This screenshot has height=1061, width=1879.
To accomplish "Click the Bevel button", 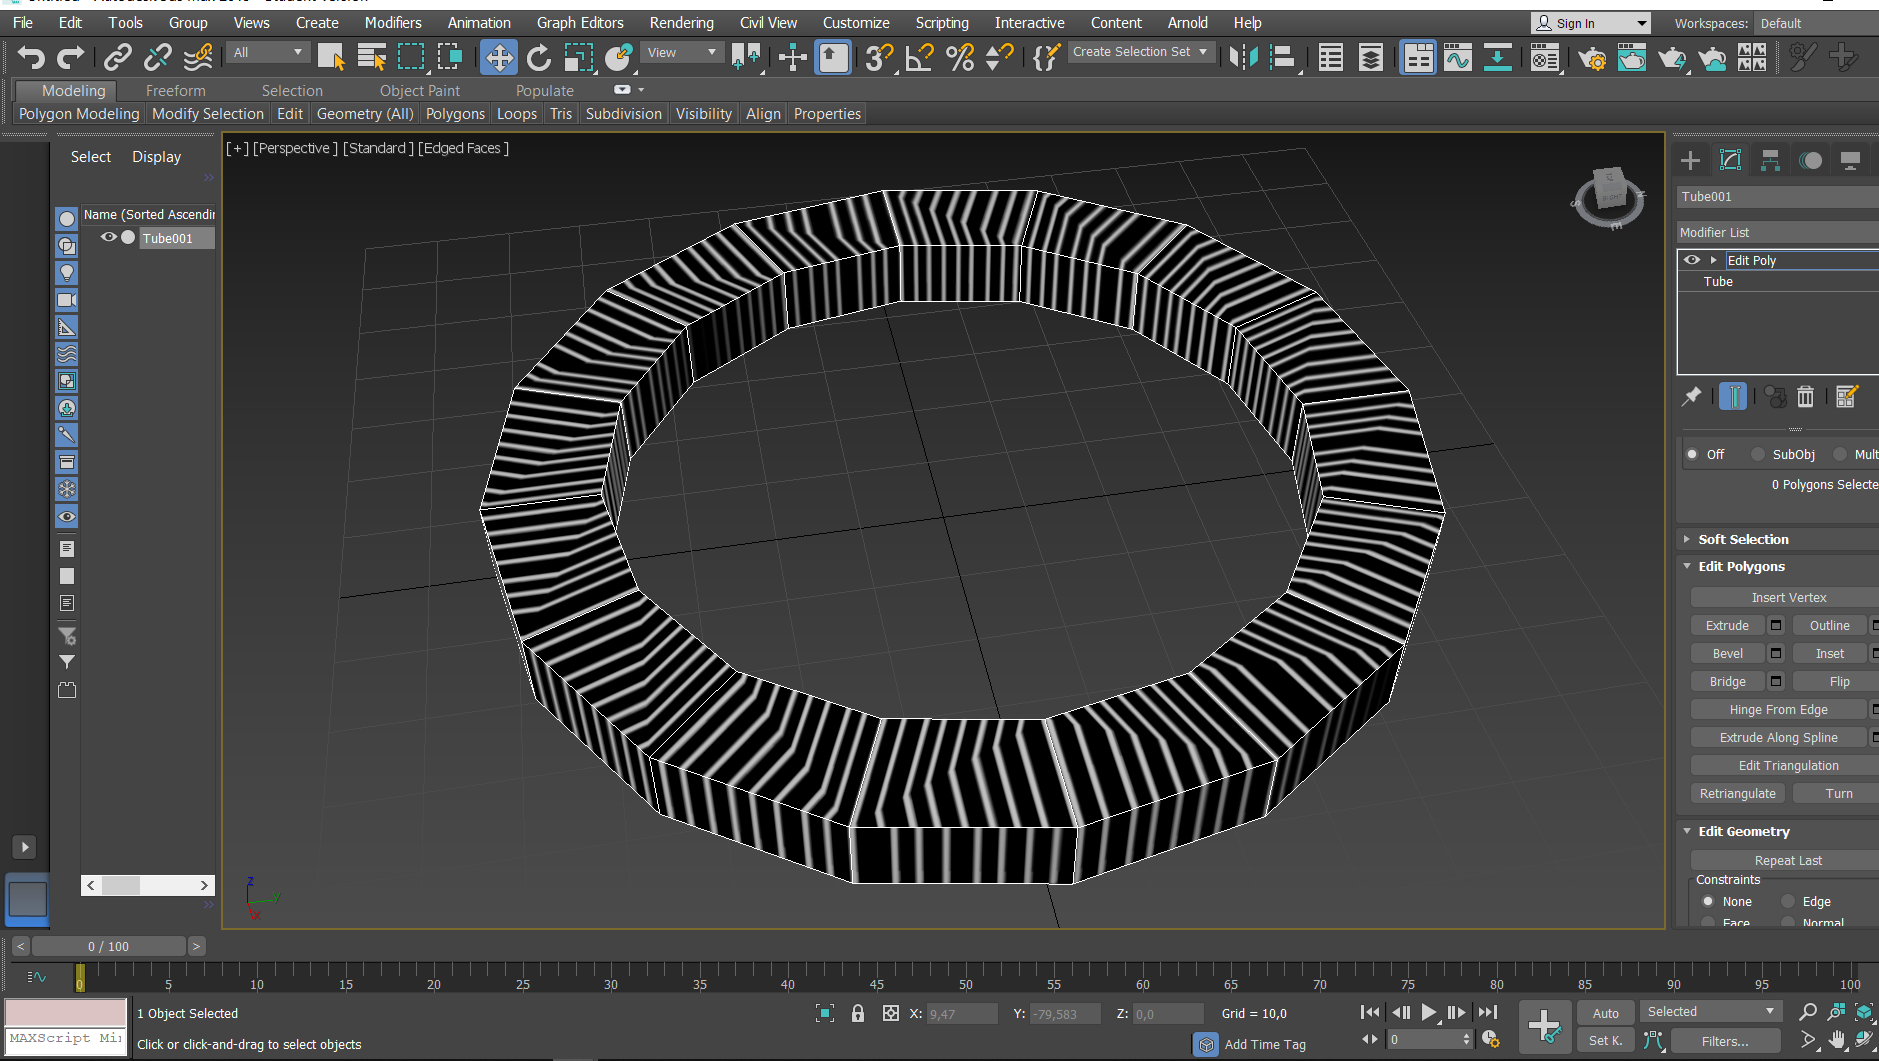I will 1727,653.
